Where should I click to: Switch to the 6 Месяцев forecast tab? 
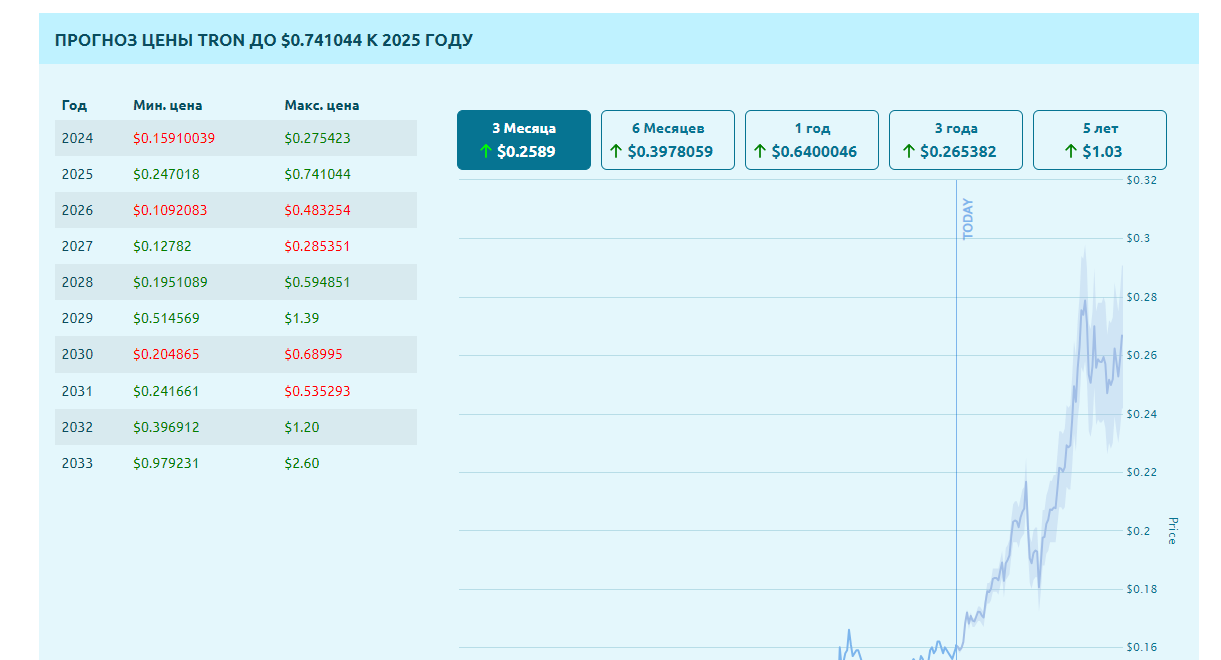(668, 140)
